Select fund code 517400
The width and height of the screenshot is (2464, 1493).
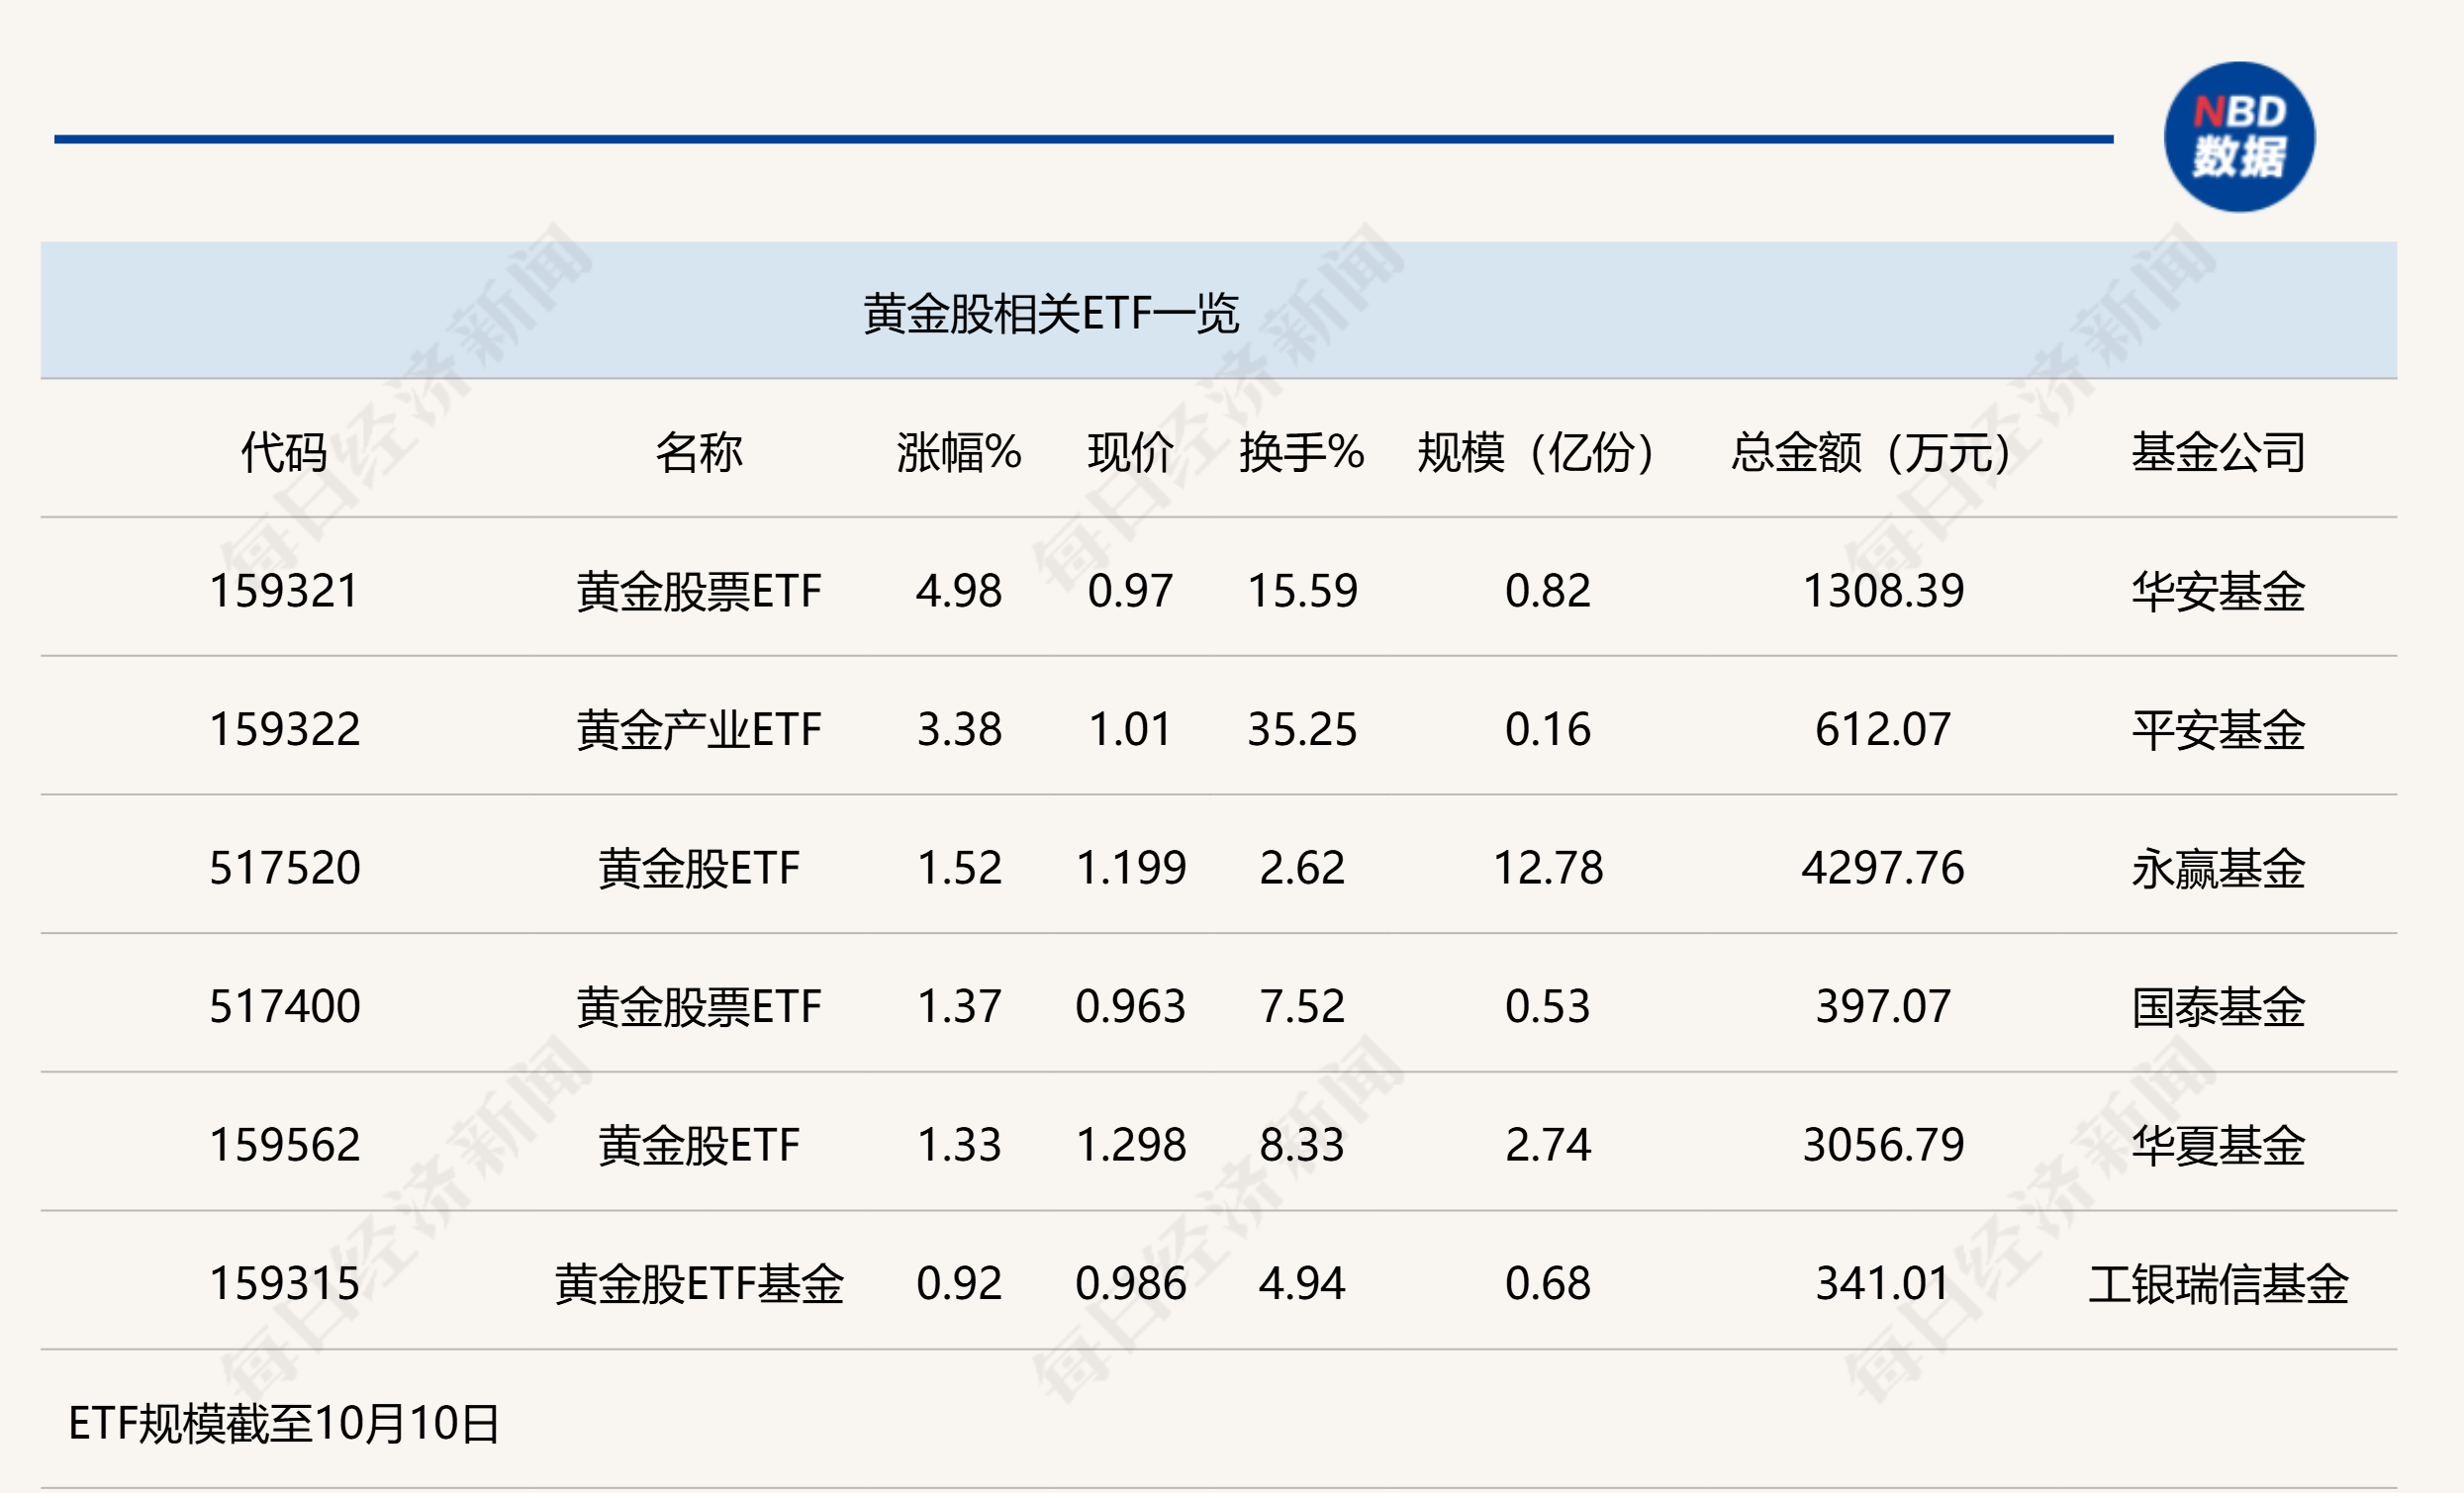pyautogui.click(x=284, y=1006)
